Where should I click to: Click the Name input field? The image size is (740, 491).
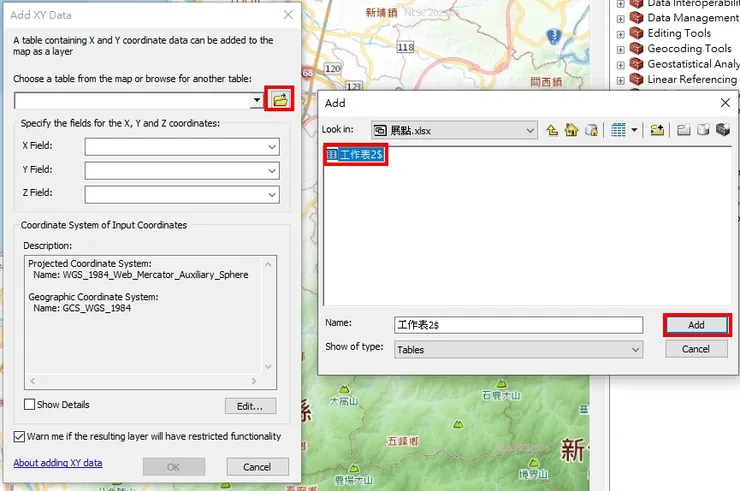tap(518, 325)
